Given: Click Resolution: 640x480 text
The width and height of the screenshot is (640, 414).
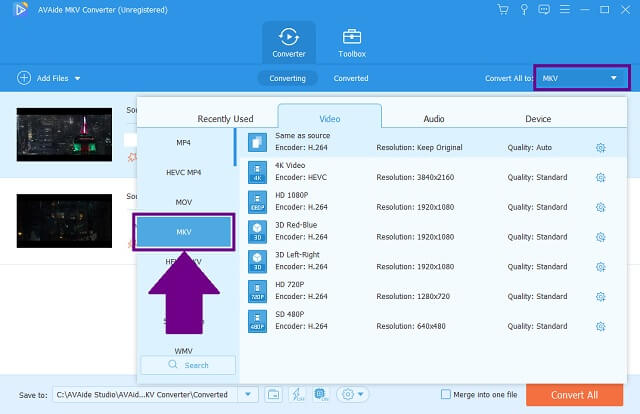Looking at the screenshot, I should [411, 326].
